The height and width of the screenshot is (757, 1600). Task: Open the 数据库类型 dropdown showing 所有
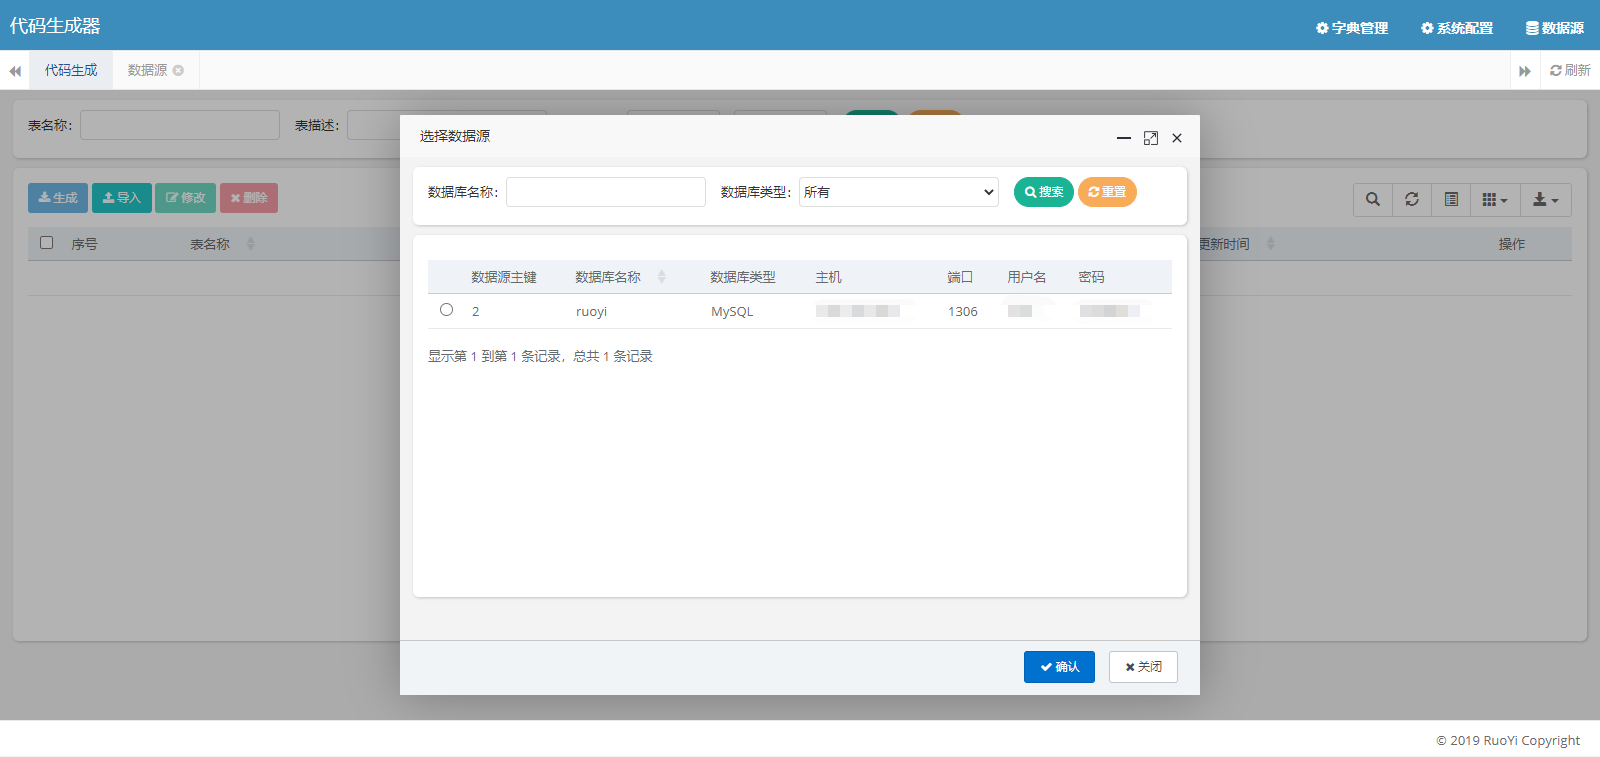[x=899, y=192]
